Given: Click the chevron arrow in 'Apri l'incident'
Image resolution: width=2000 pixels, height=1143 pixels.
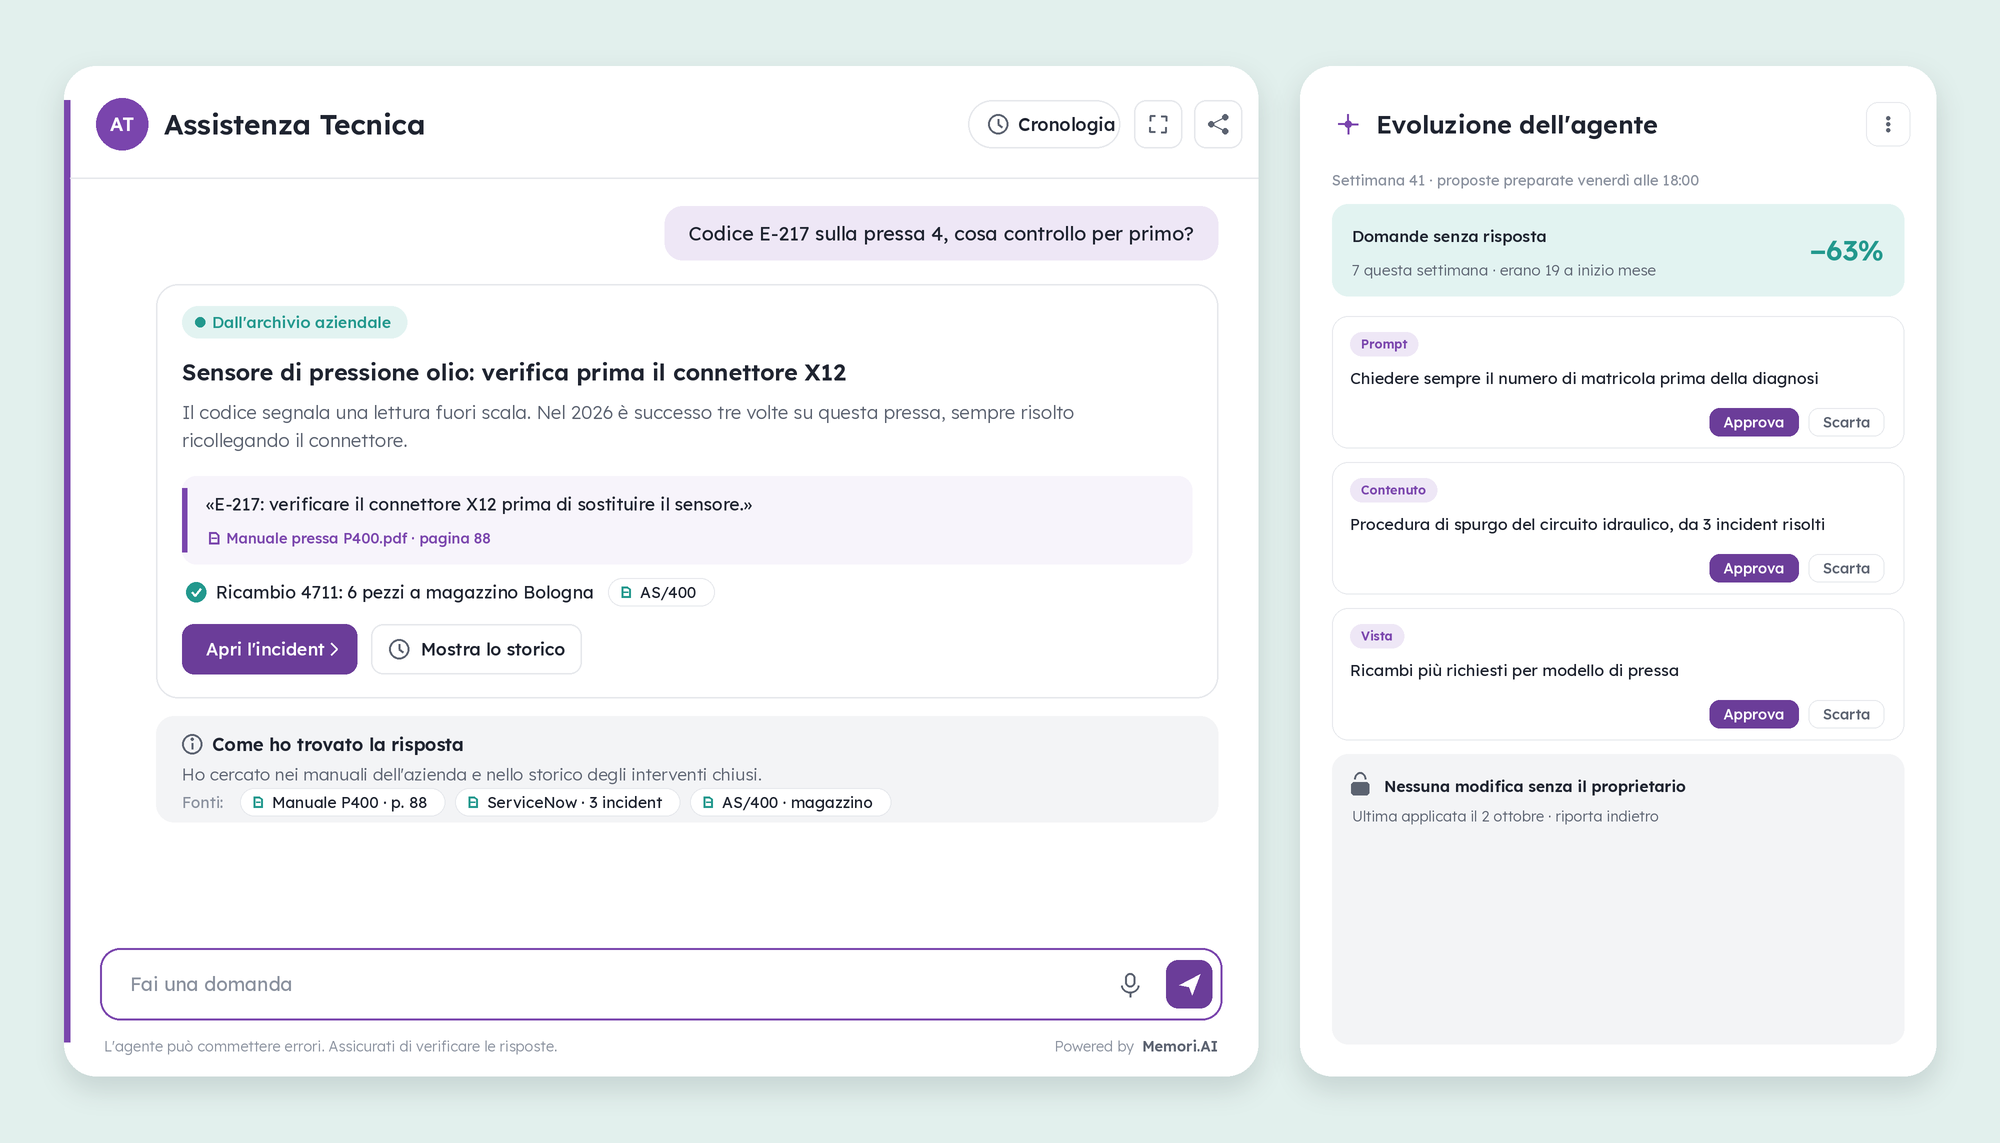Looking at the screenshot, I should click(334, 649).
